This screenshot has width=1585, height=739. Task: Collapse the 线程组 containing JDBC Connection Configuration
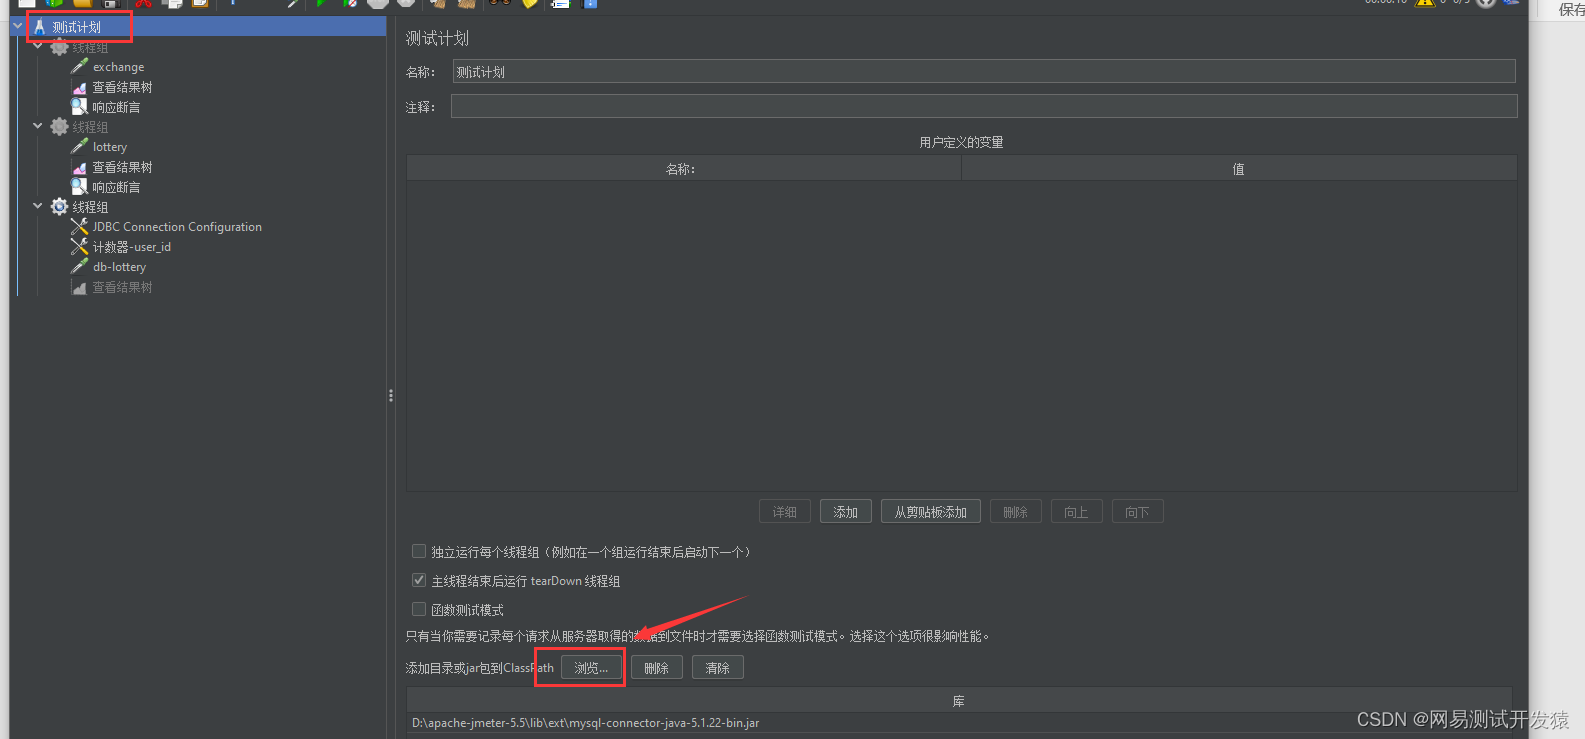tap(38, 207)
